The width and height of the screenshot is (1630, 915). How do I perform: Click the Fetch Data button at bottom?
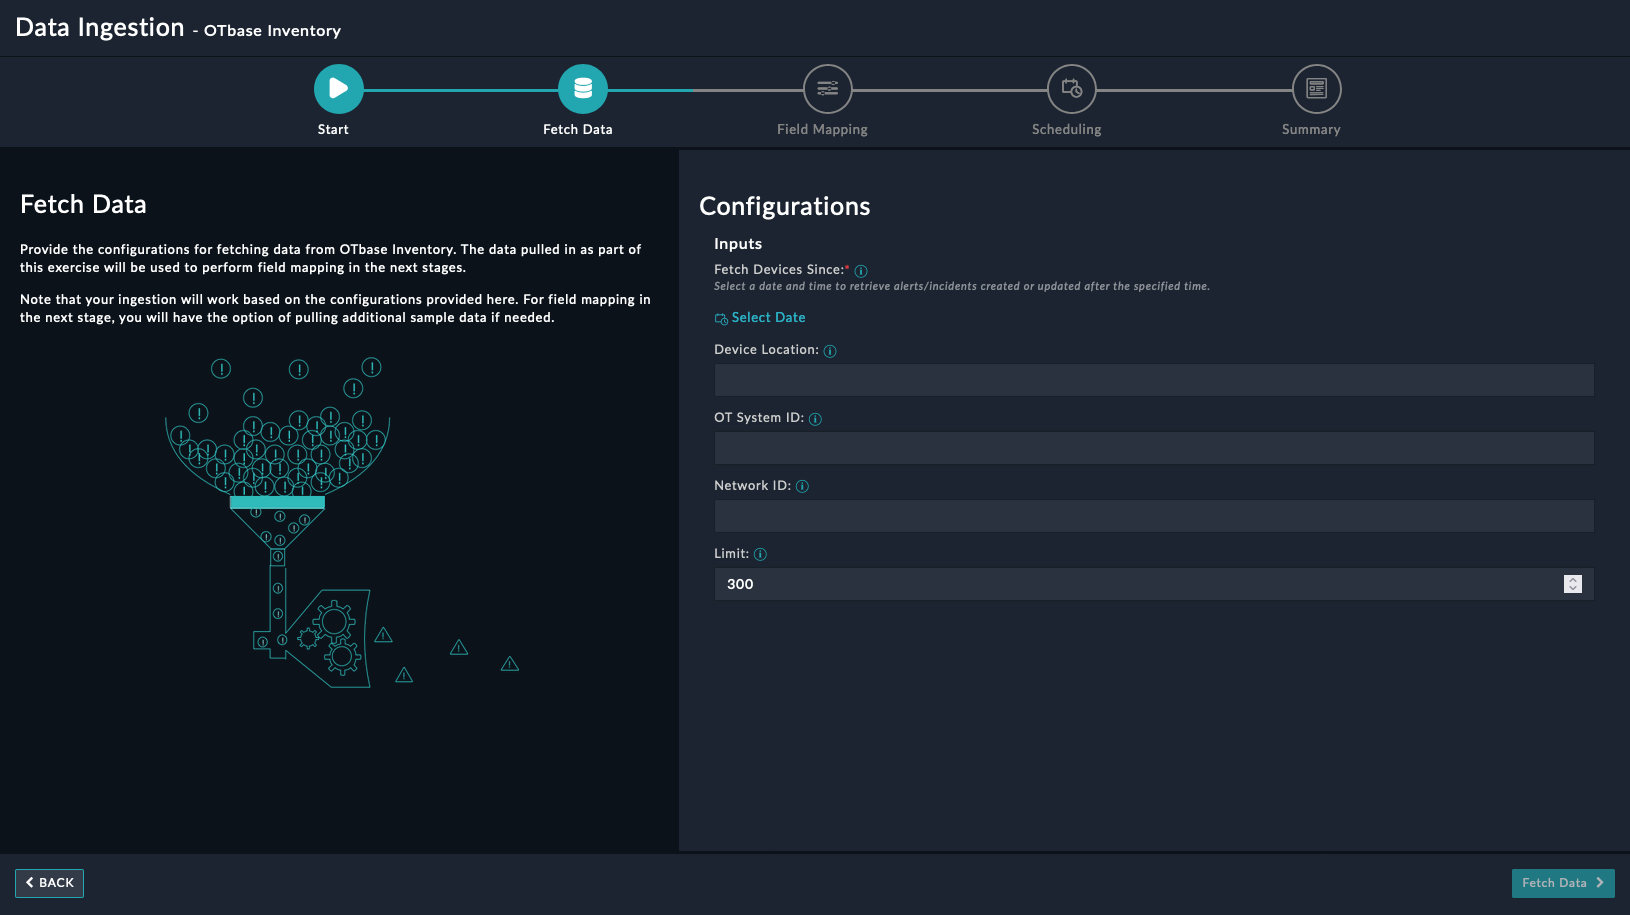(1562, 883)
